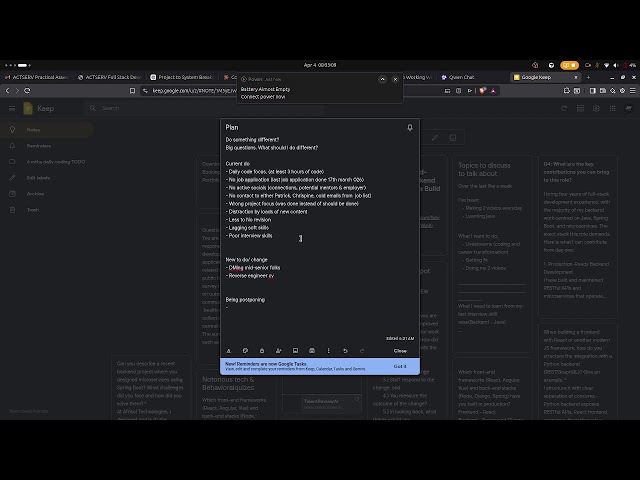The width and height of the screenshot is (640, 480).
Task: Add a collaborator to the note
Action: point(279,351)
